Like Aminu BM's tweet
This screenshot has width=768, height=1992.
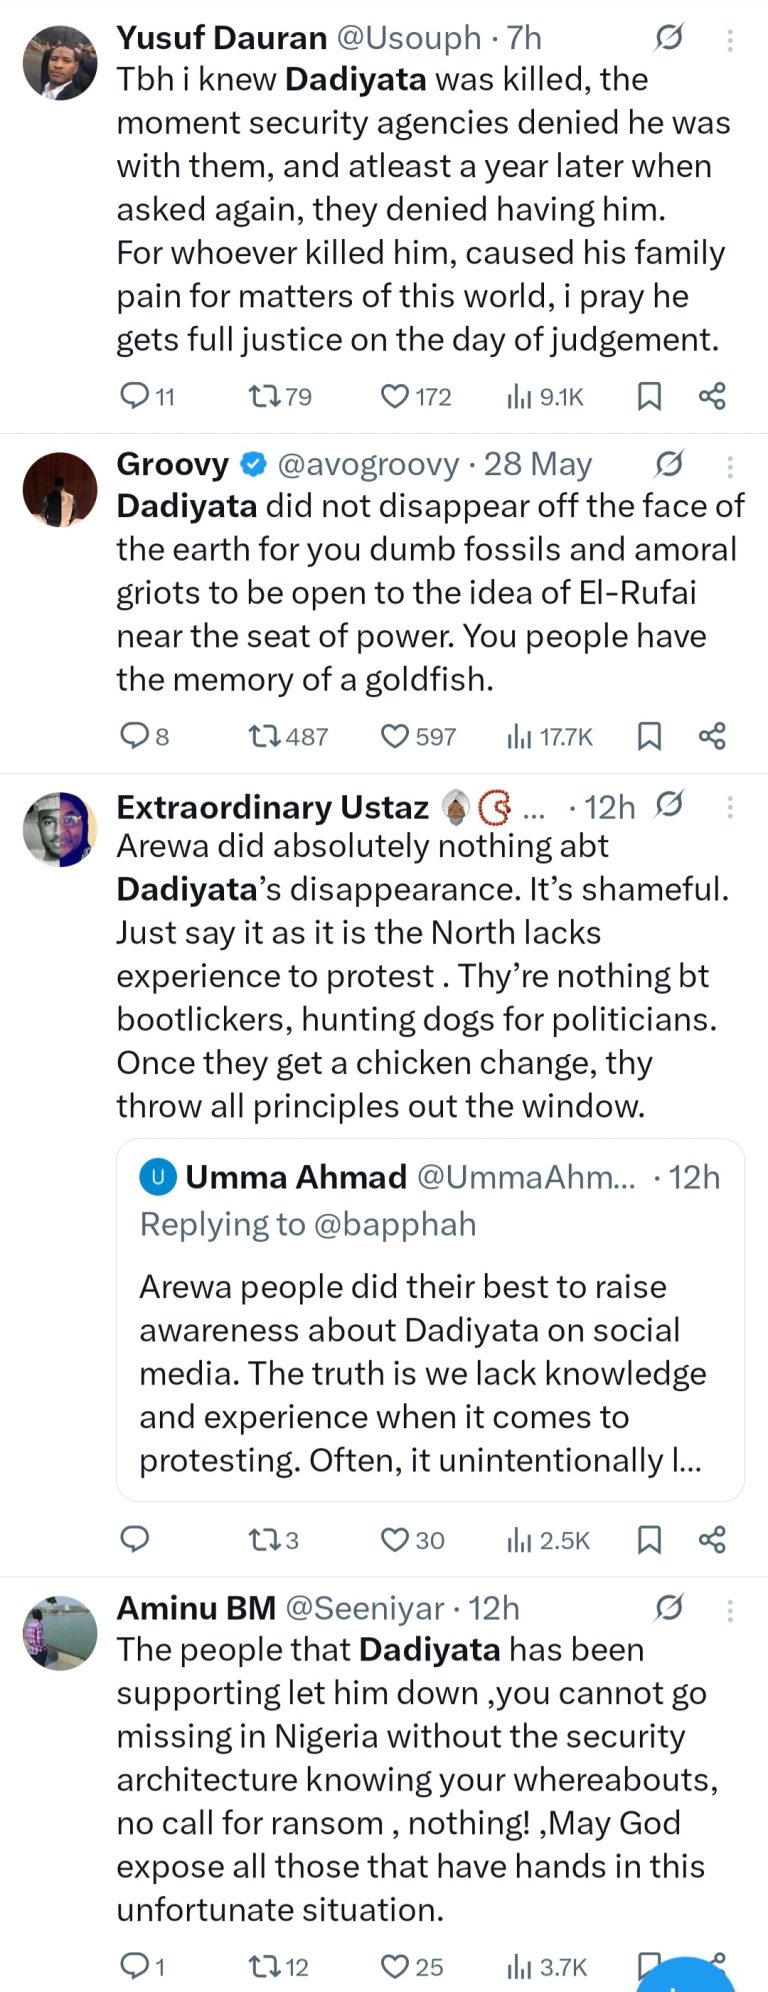[395, 1967]
